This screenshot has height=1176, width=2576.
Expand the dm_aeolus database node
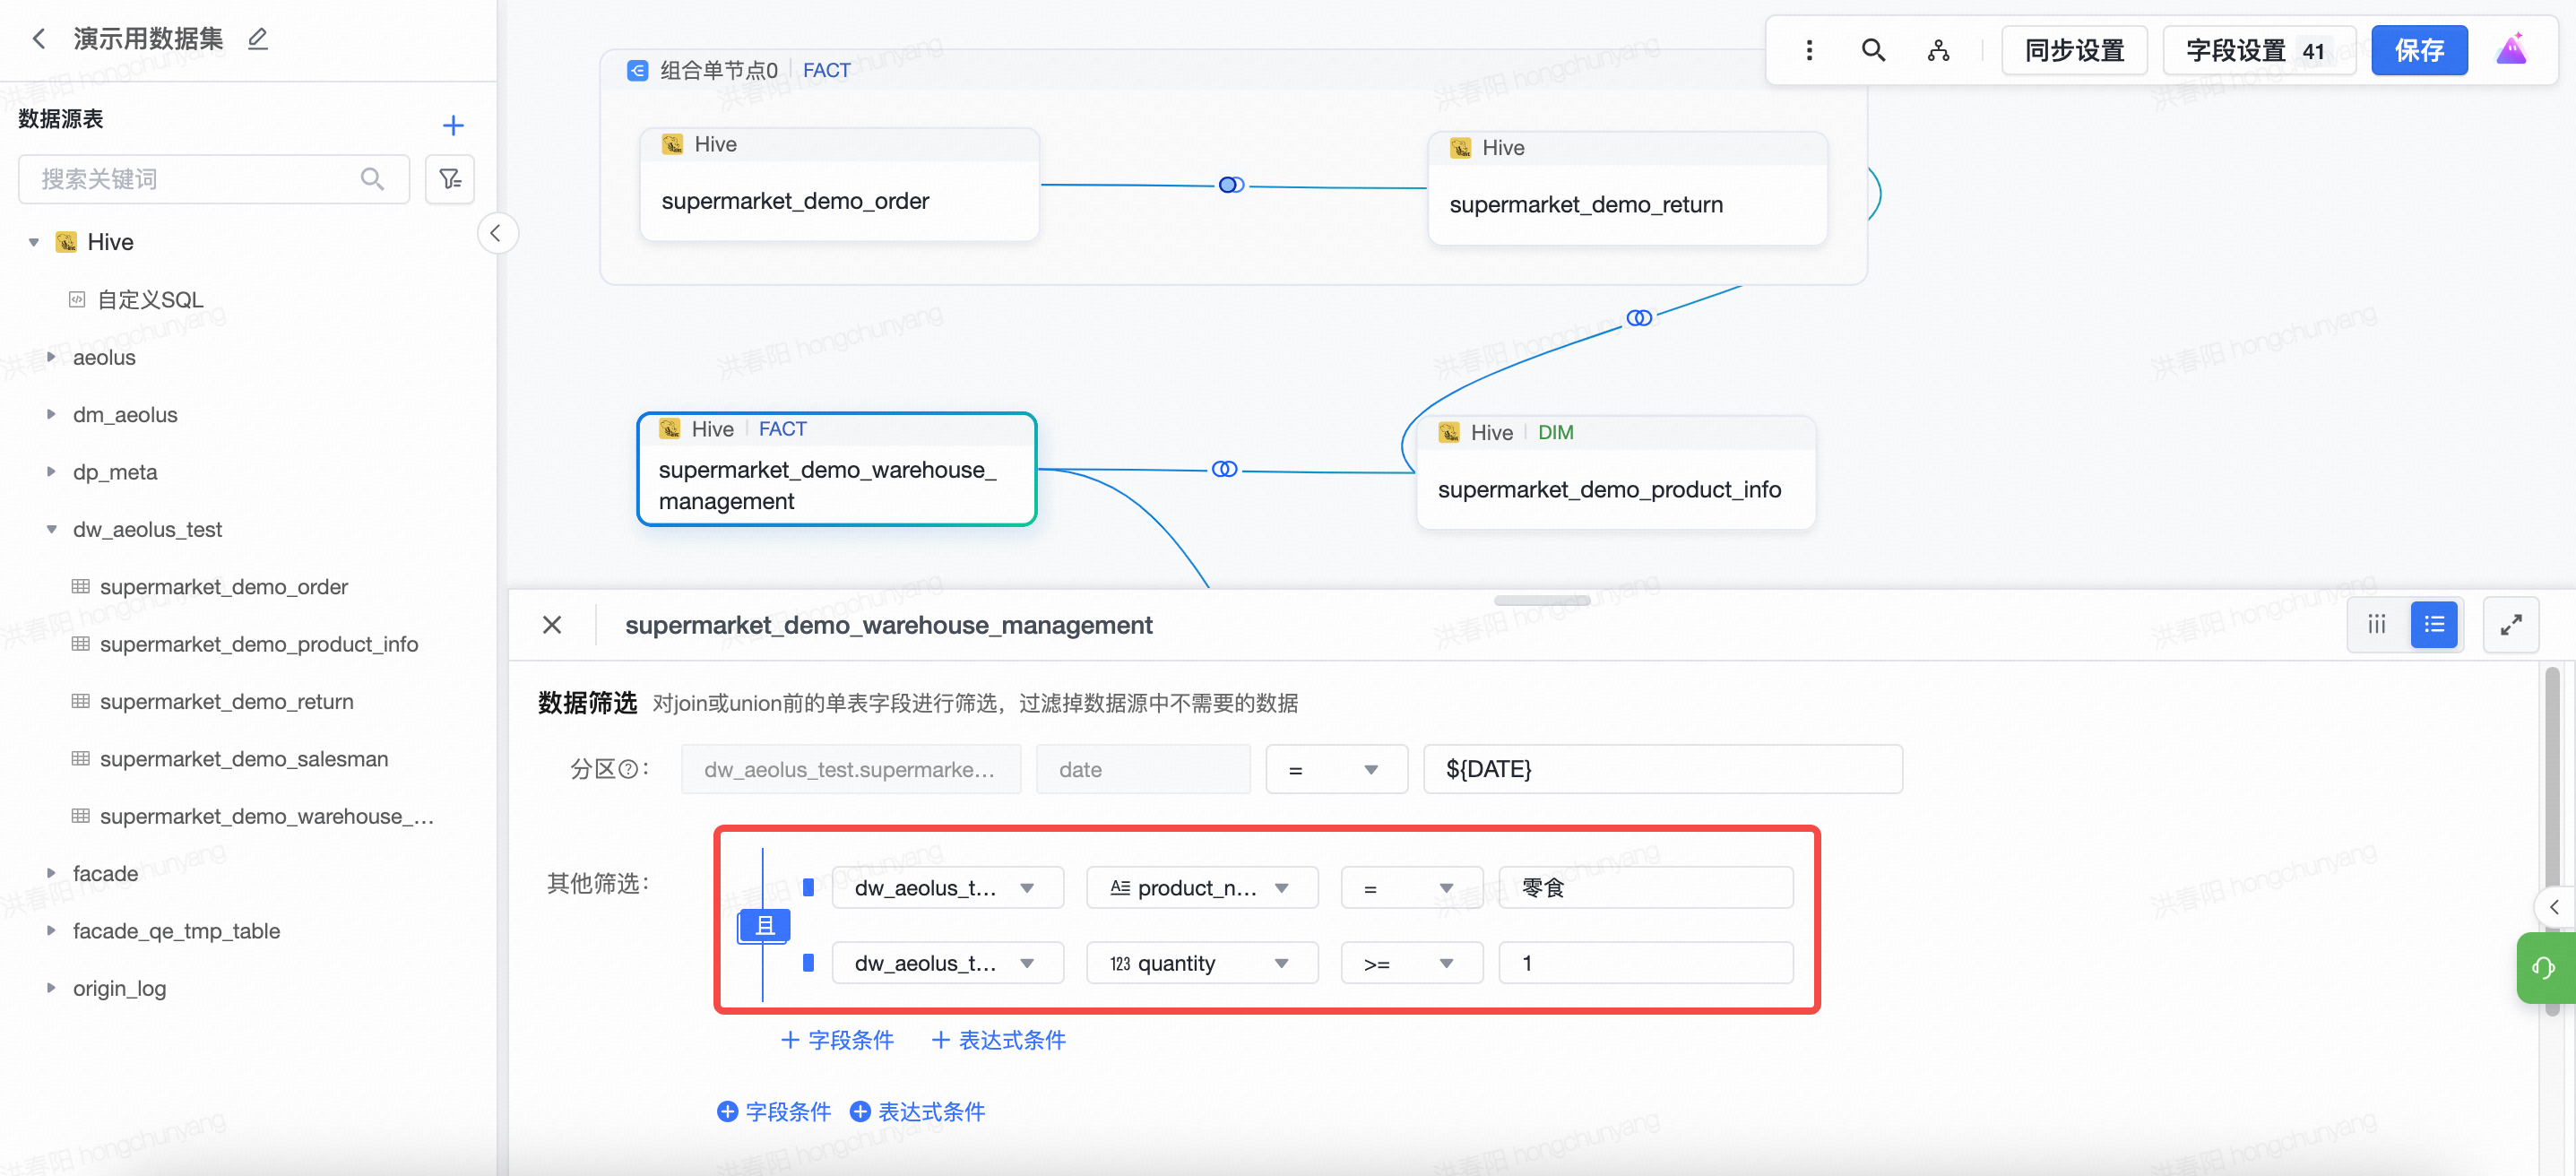(51, 414)
